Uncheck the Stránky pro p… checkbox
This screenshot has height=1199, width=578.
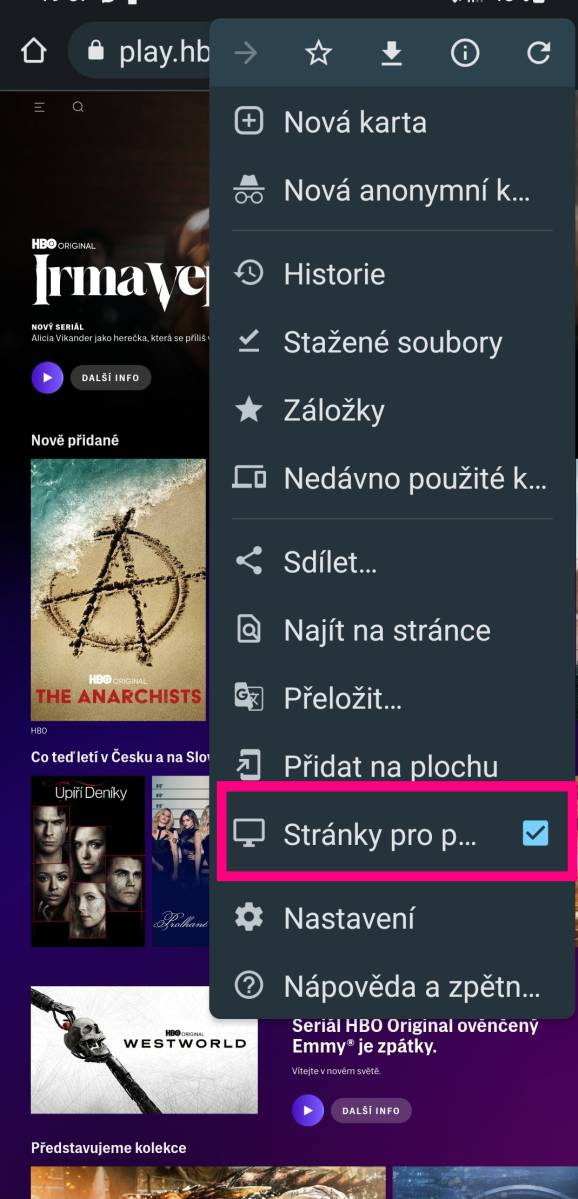point(535,833)
